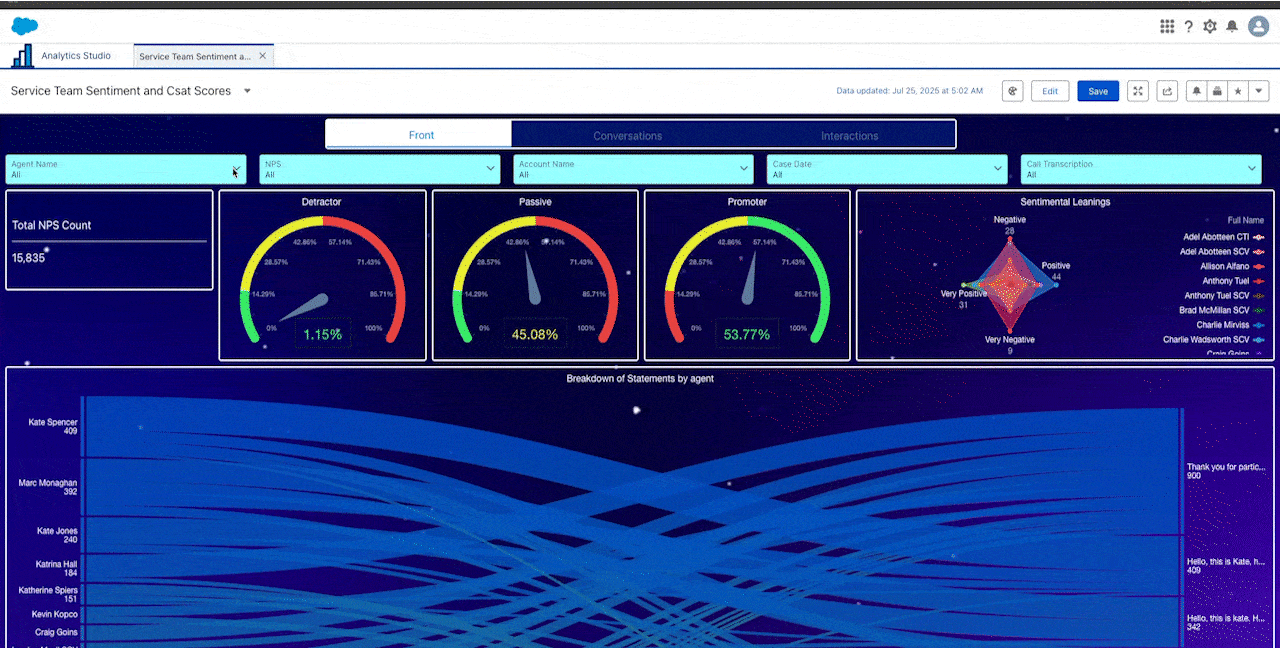Click the Help question mark icon
Screen dimensions: 1280x650
1188,27
